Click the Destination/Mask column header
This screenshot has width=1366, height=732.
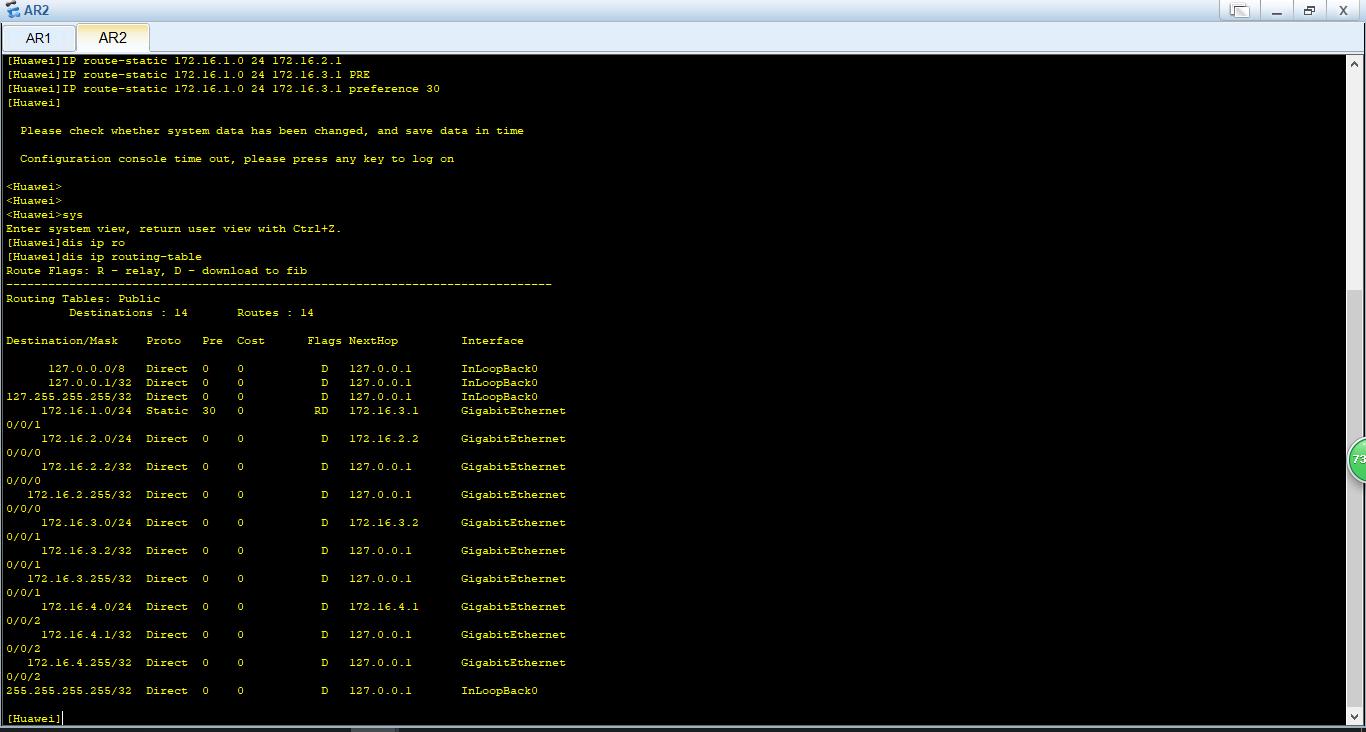click(62, 341)
